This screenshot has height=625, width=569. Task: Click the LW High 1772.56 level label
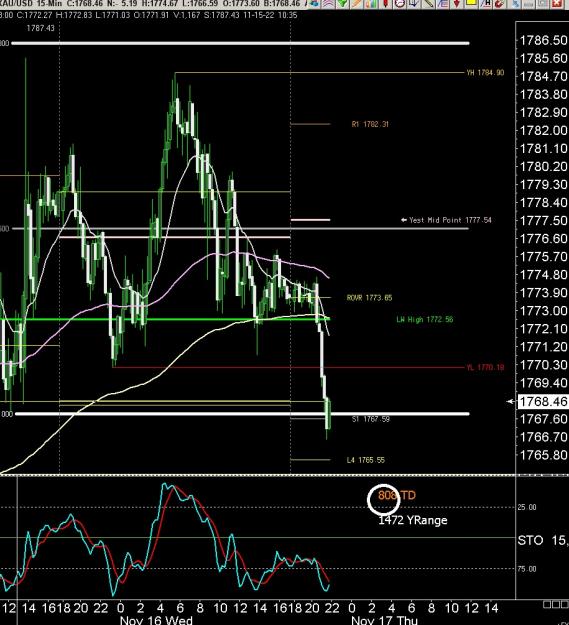pyautogui.click(x=425, y=320)
